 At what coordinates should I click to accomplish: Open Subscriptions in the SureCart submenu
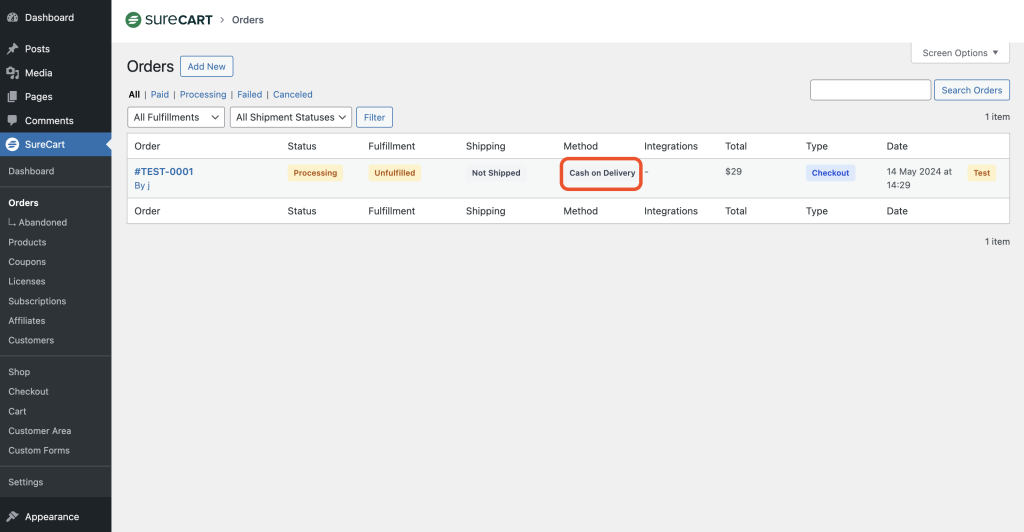tap(37, 301)
